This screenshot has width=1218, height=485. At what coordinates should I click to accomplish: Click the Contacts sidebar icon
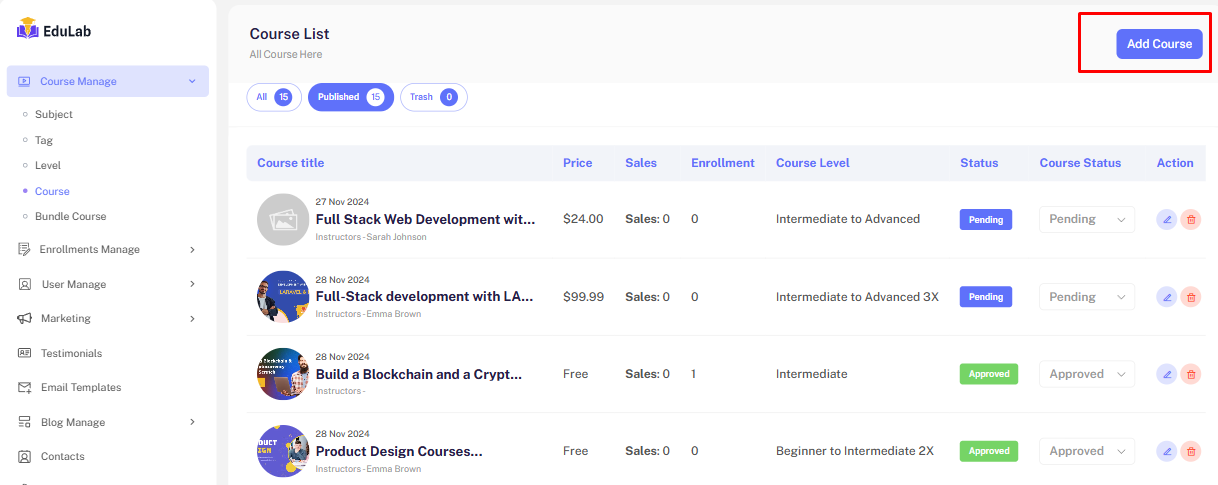pyautogui.click(x=25, y=457)
